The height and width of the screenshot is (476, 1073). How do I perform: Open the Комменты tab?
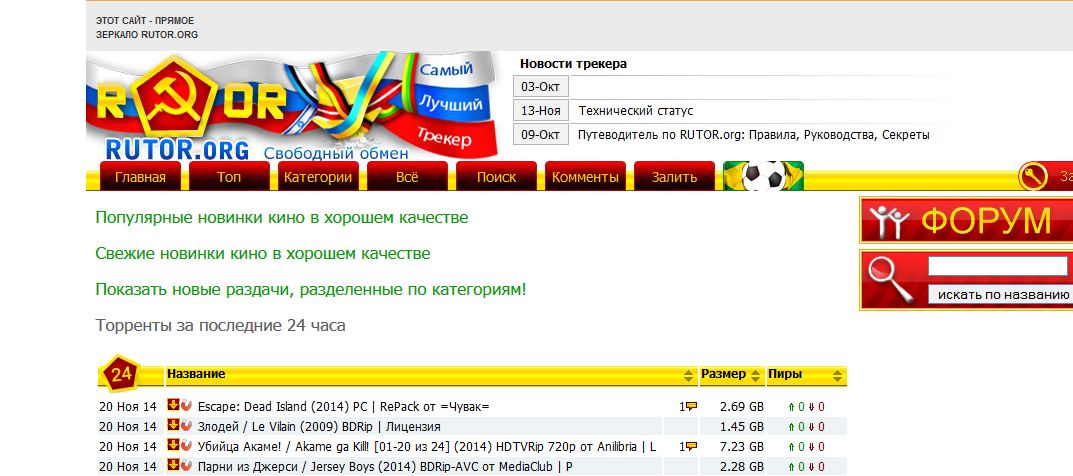(x=585, y=176)
